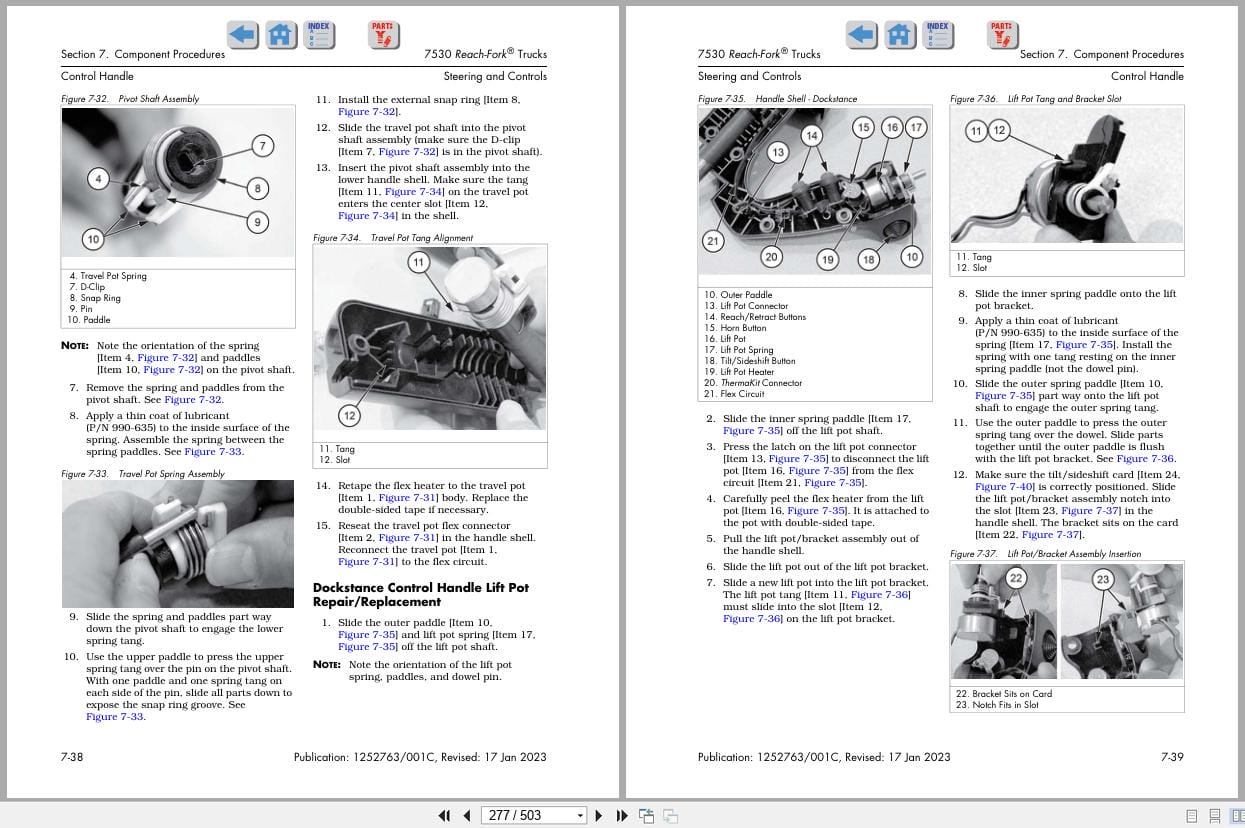This screenshot has width=1245, height=828.
Task: Switch to single page view
Action: tap(1192, 816)
